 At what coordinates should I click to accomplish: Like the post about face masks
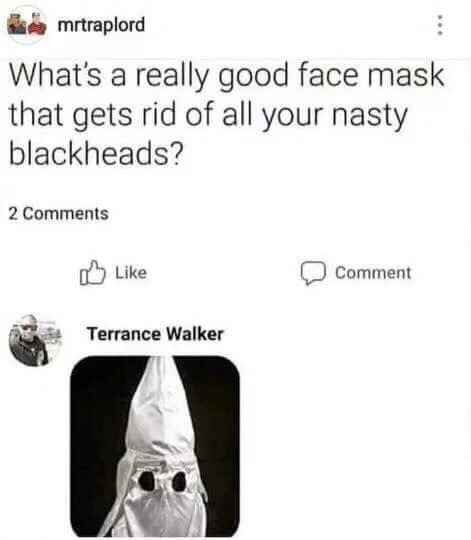coord(114,272)
